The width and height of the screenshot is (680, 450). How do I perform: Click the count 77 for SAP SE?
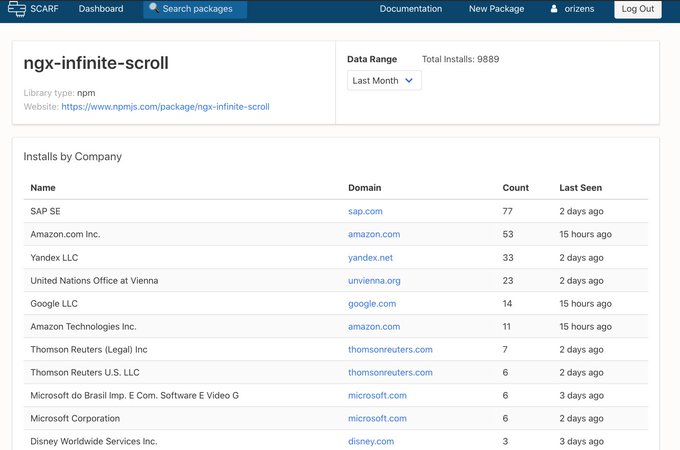pos(507,211)
